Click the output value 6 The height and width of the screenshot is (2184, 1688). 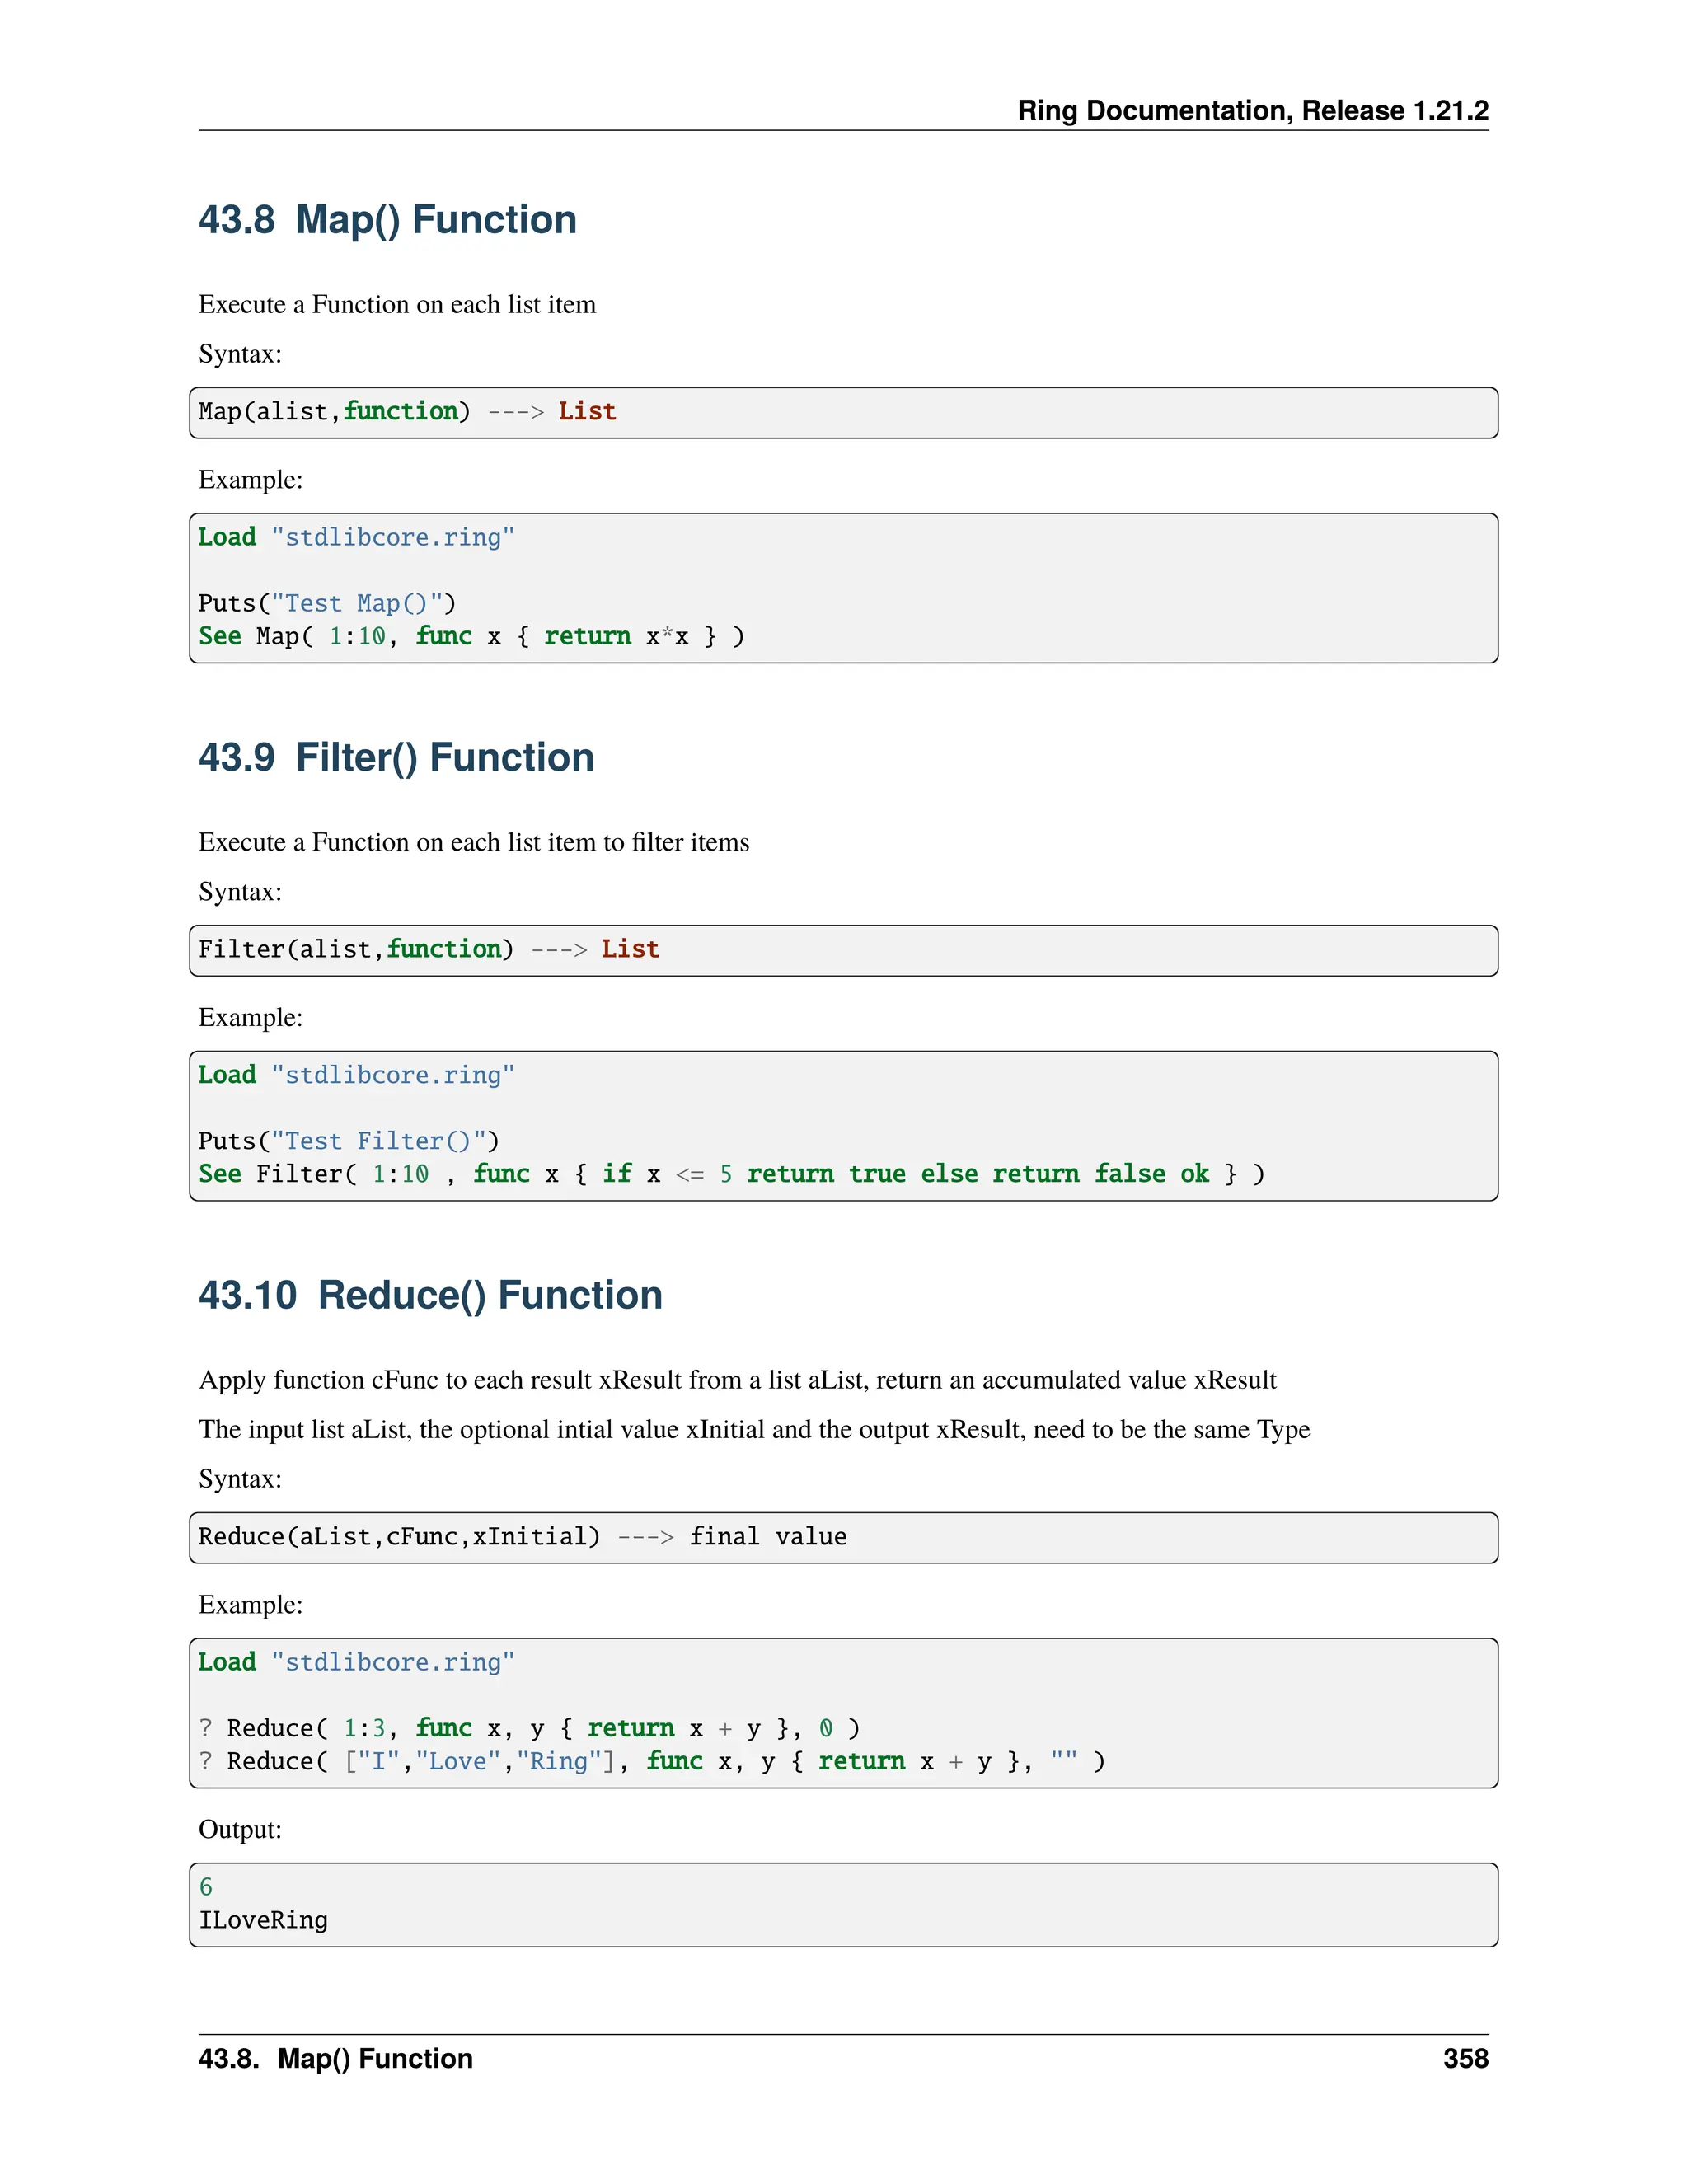[x=206, y=1887]
